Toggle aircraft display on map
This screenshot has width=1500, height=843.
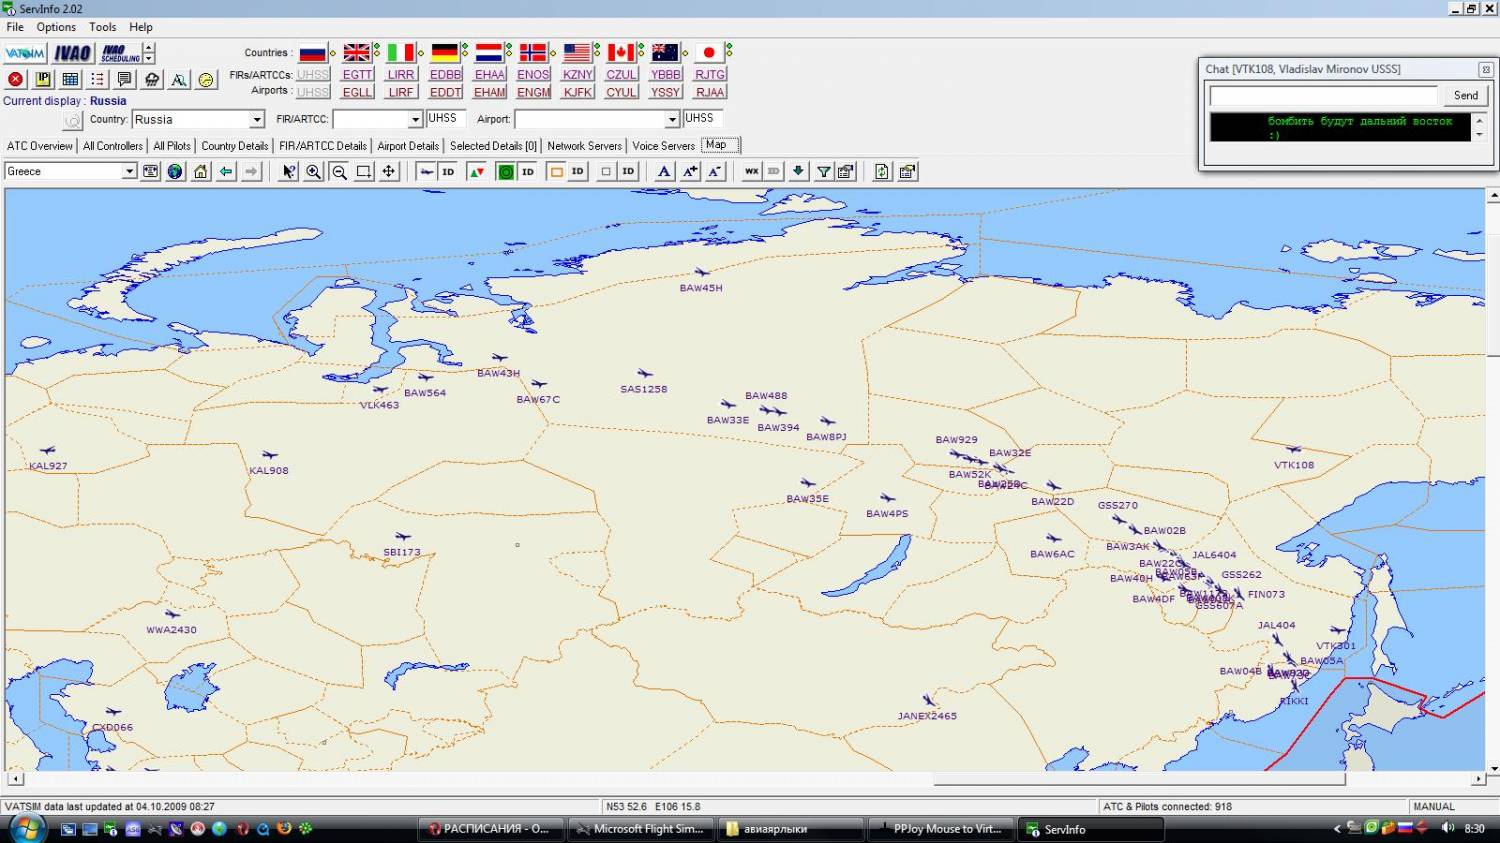pyautogui.click(x=427, y=172)
